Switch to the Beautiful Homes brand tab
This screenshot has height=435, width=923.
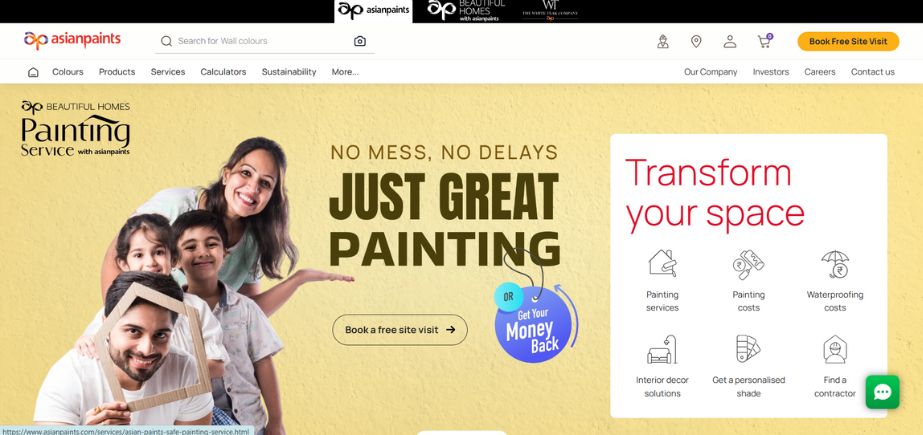click(x=466, y=11)
